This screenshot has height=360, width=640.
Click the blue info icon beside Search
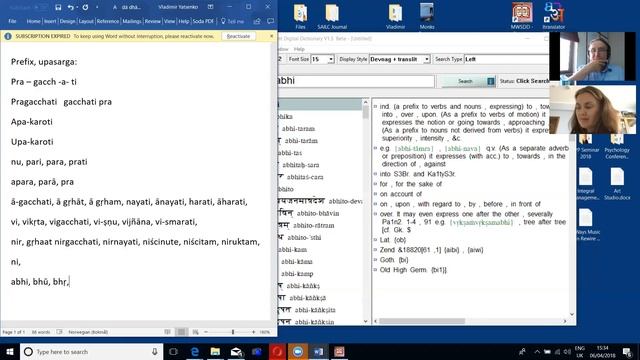tap(491, 81)
